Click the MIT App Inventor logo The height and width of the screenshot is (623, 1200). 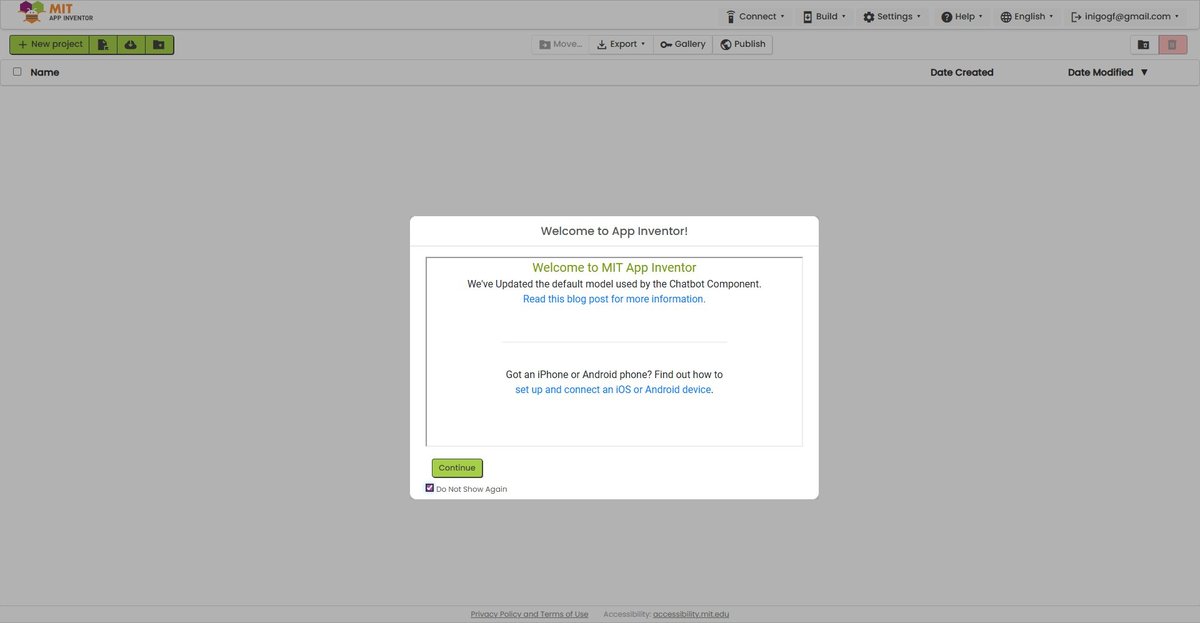click(x=57, y=12)
